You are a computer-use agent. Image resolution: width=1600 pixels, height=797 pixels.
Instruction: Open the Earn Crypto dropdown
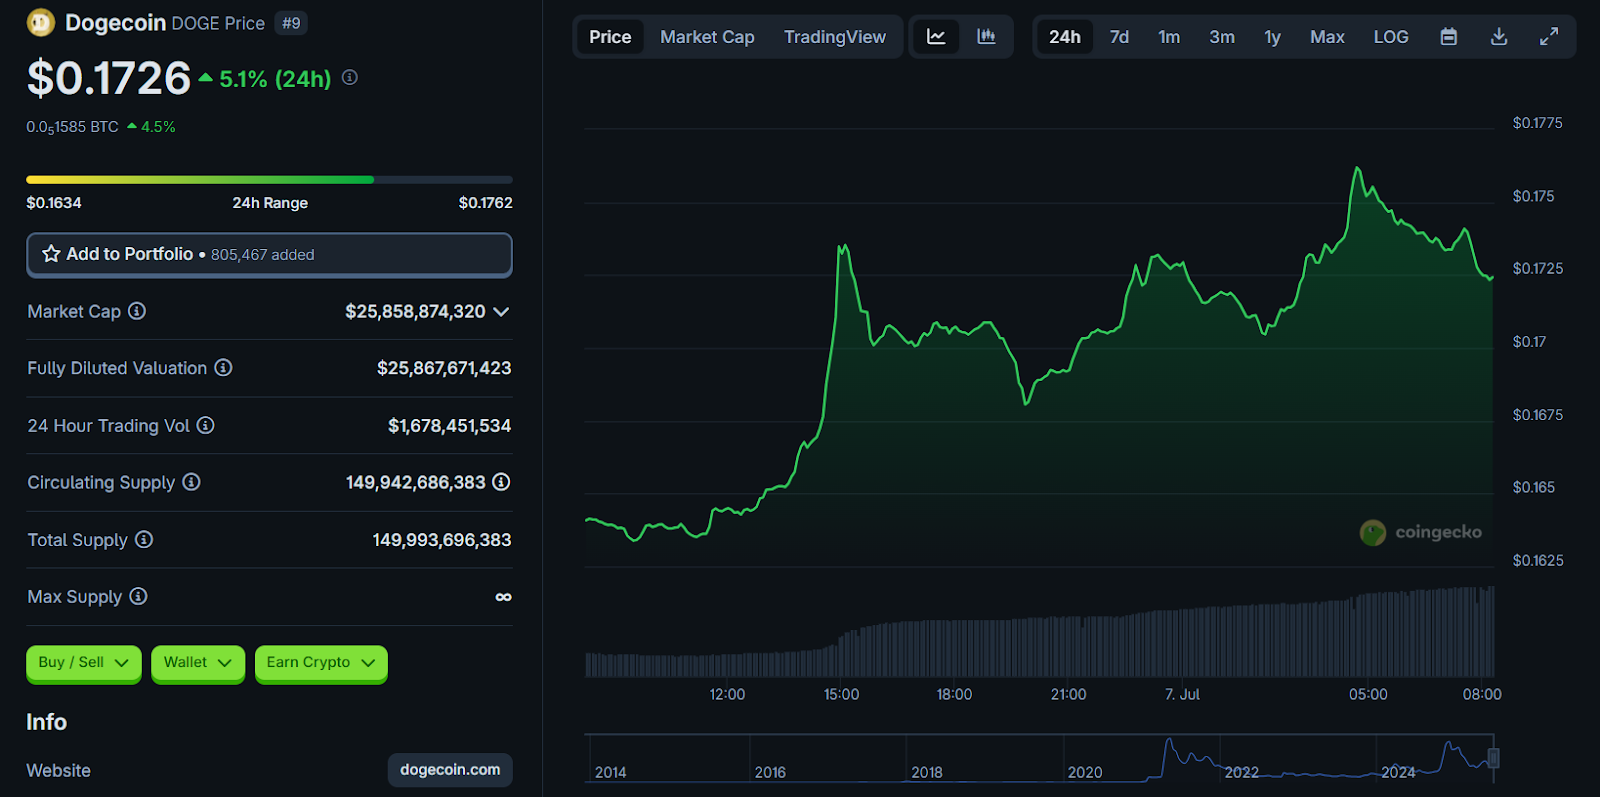[x=321, y=663]
